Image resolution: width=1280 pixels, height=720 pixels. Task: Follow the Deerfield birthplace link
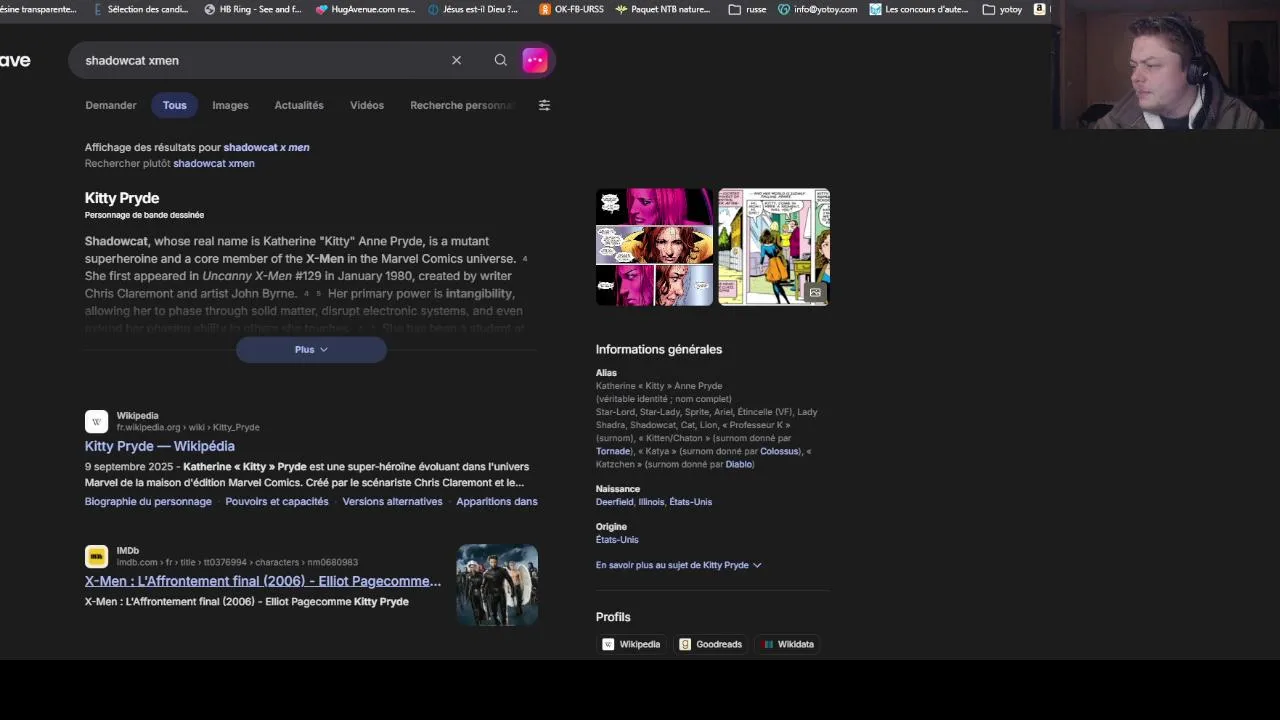[615, 502]
